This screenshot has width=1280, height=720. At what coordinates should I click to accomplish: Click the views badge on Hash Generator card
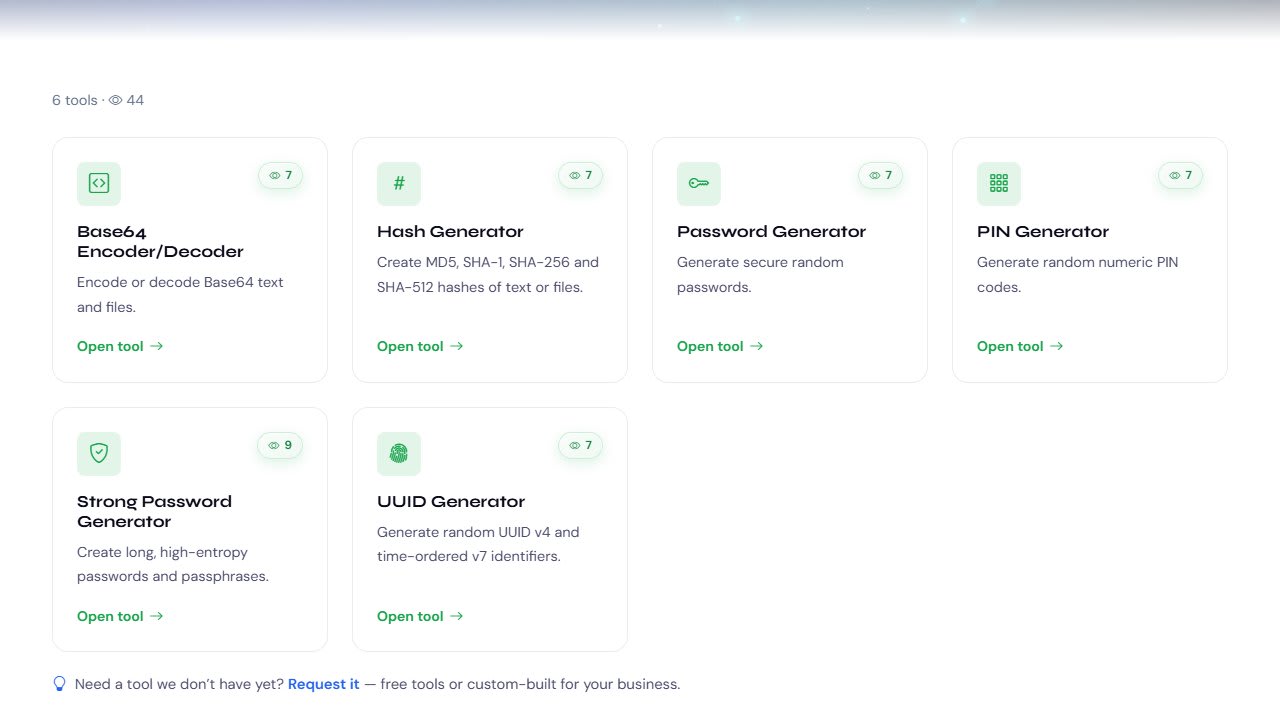[x=580, y=175]
